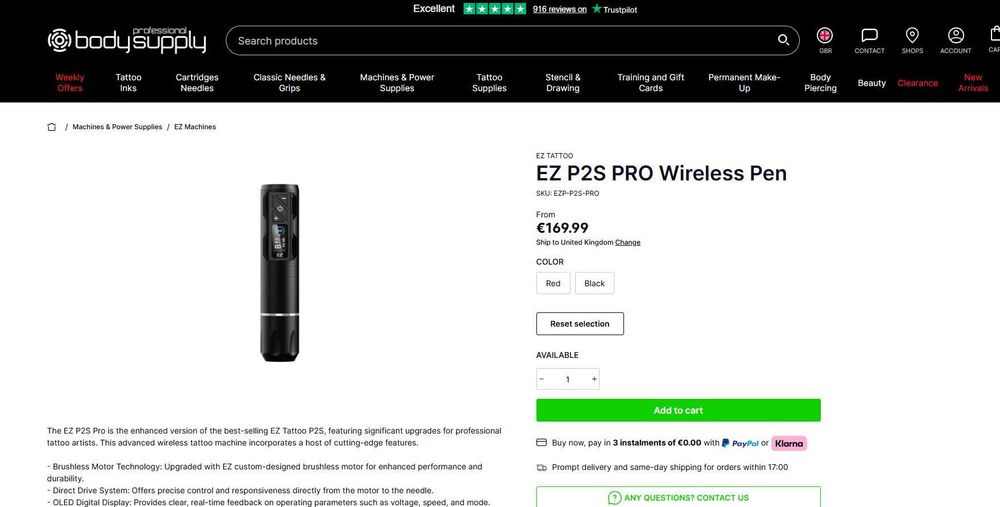
Task: Open the Permanent Make-Up menu
Action: point(744,83)
